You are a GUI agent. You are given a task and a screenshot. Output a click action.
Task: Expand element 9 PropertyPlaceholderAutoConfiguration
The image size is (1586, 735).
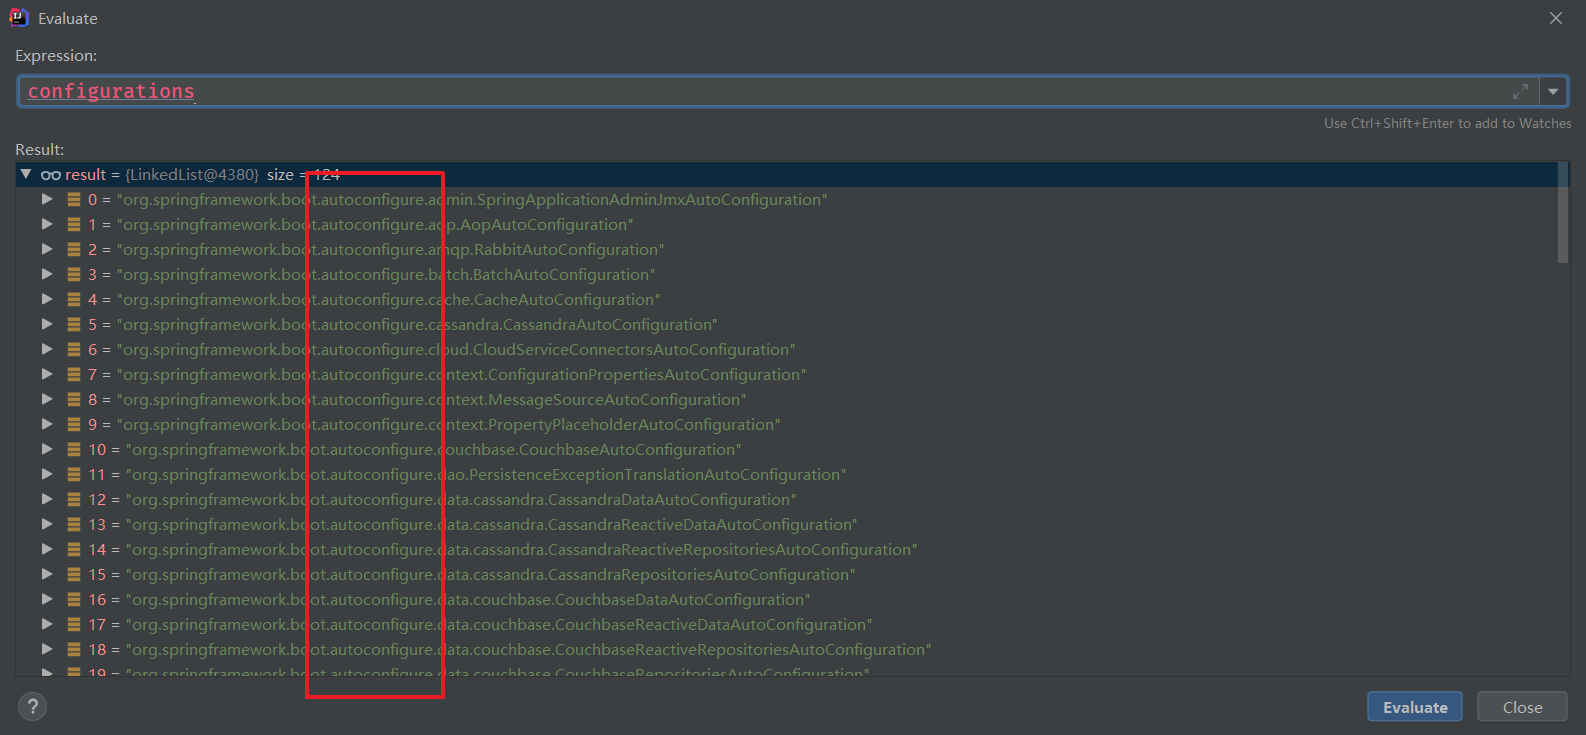pos(46,424)
